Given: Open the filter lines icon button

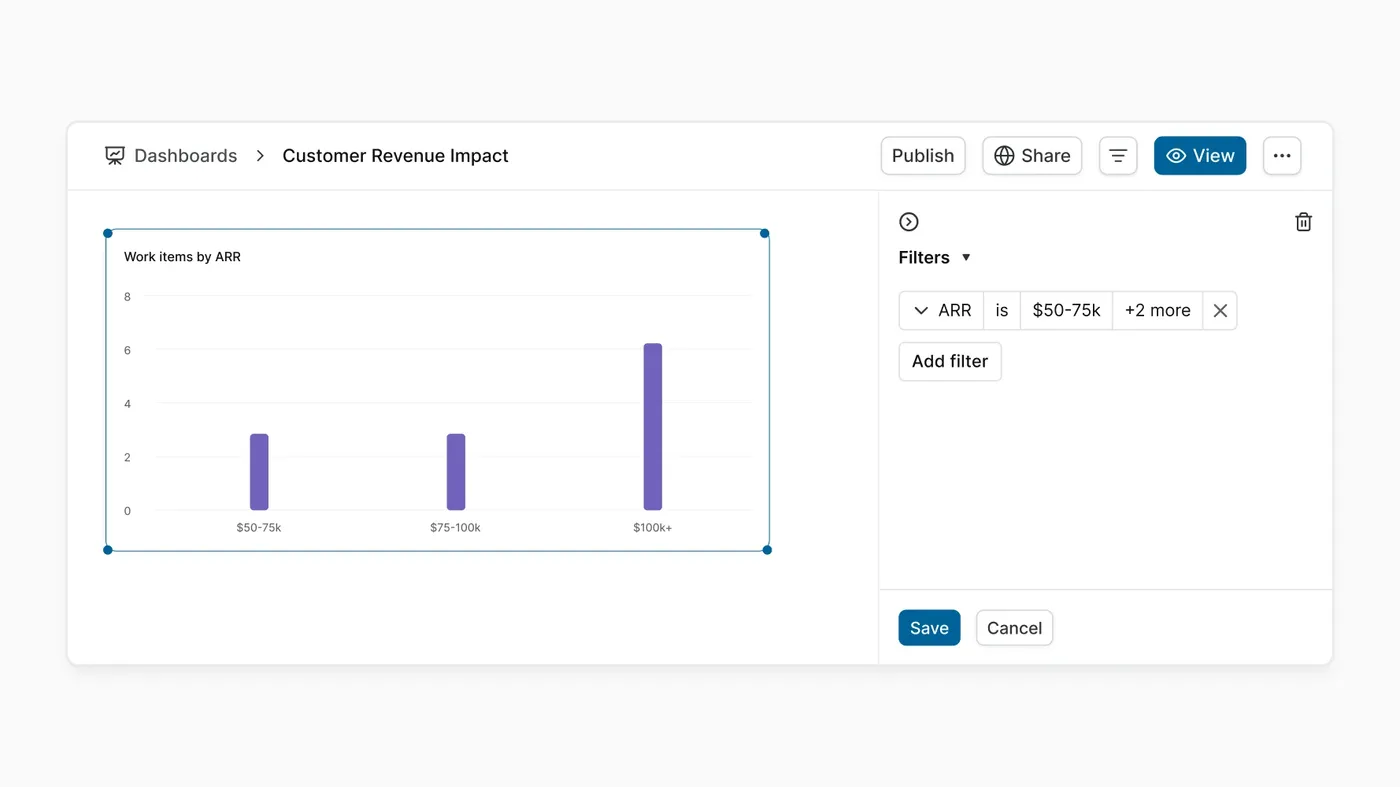Looking at the screenshot, I should click(x=1118, y=156).
